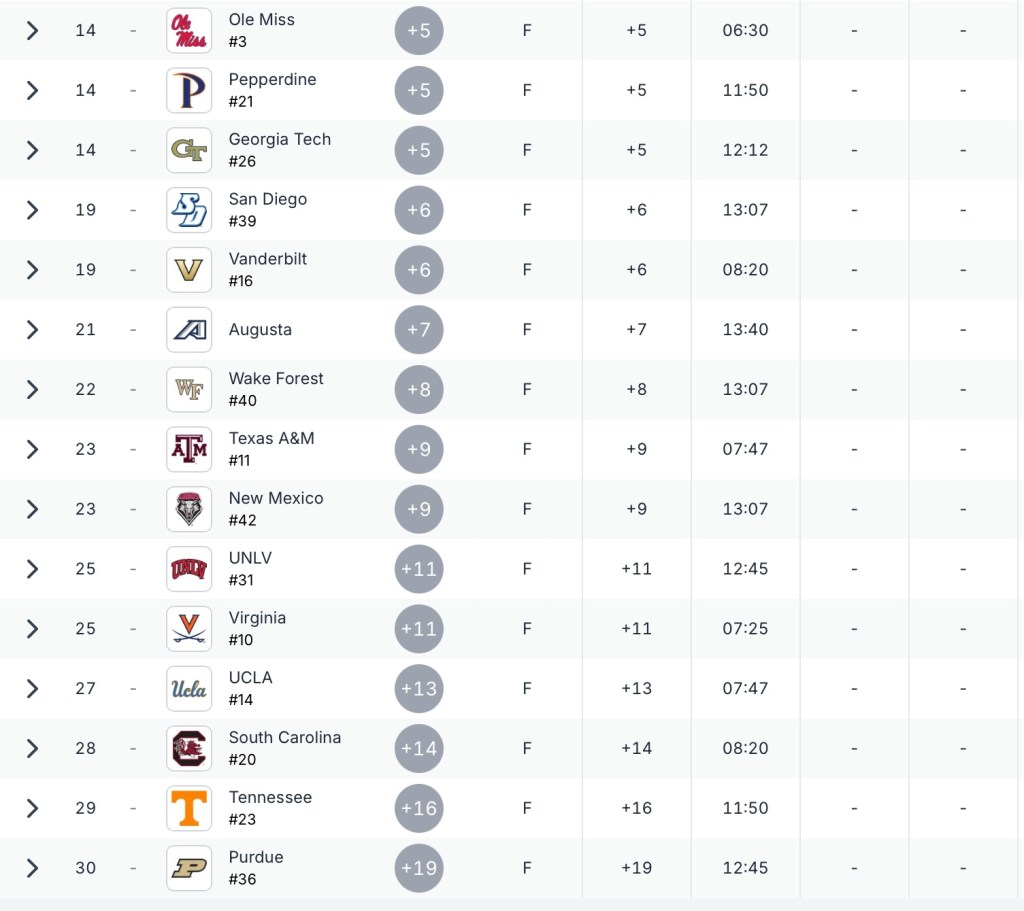Expand the Augusta row details
This screenshot has height=911, width=1024.
32,329
